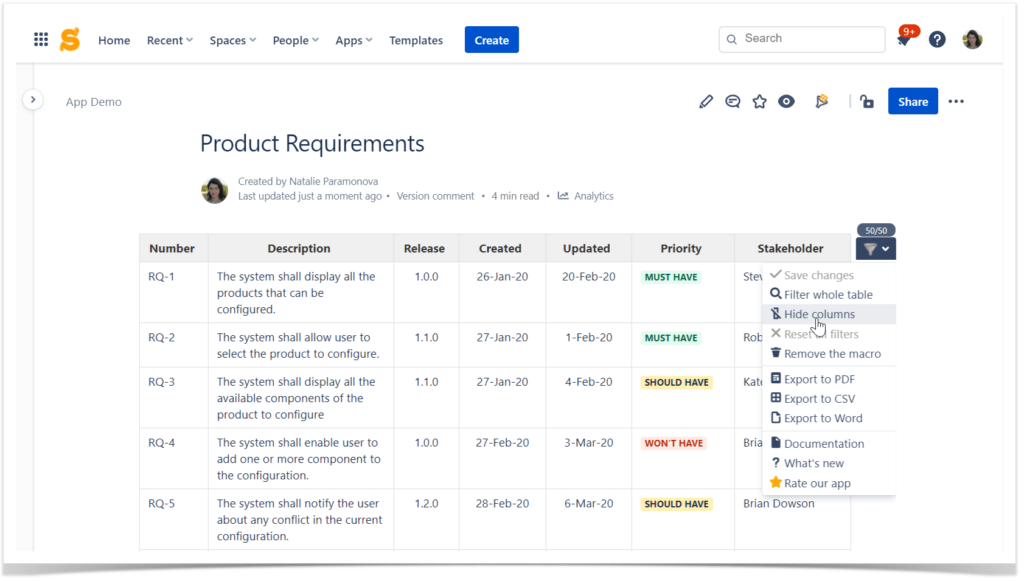Click the Create button

click(x=491, y=39)
